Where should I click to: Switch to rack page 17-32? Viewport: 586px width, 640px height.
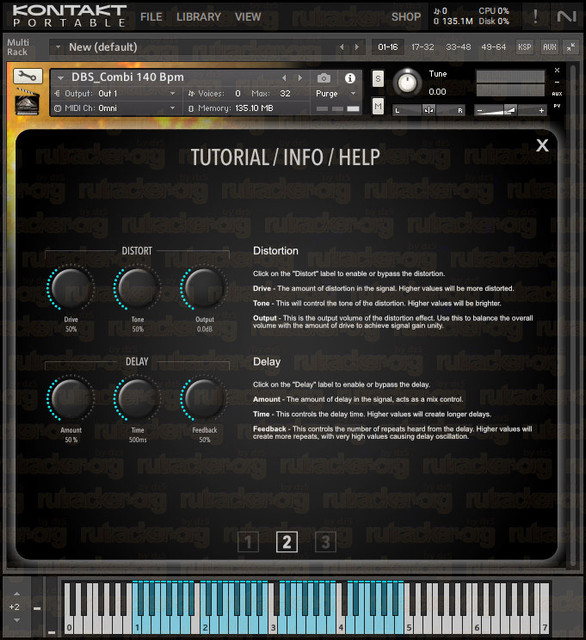[422, 47]
